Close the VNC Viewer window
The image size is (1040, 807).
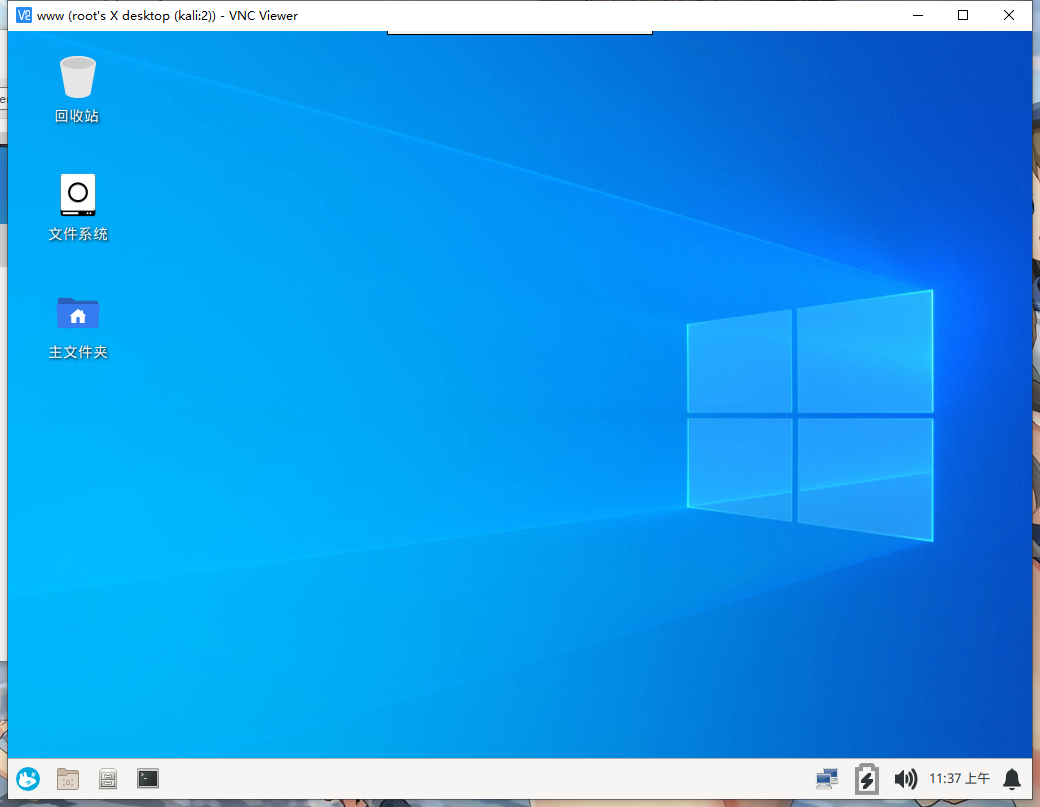(1009, 15)
